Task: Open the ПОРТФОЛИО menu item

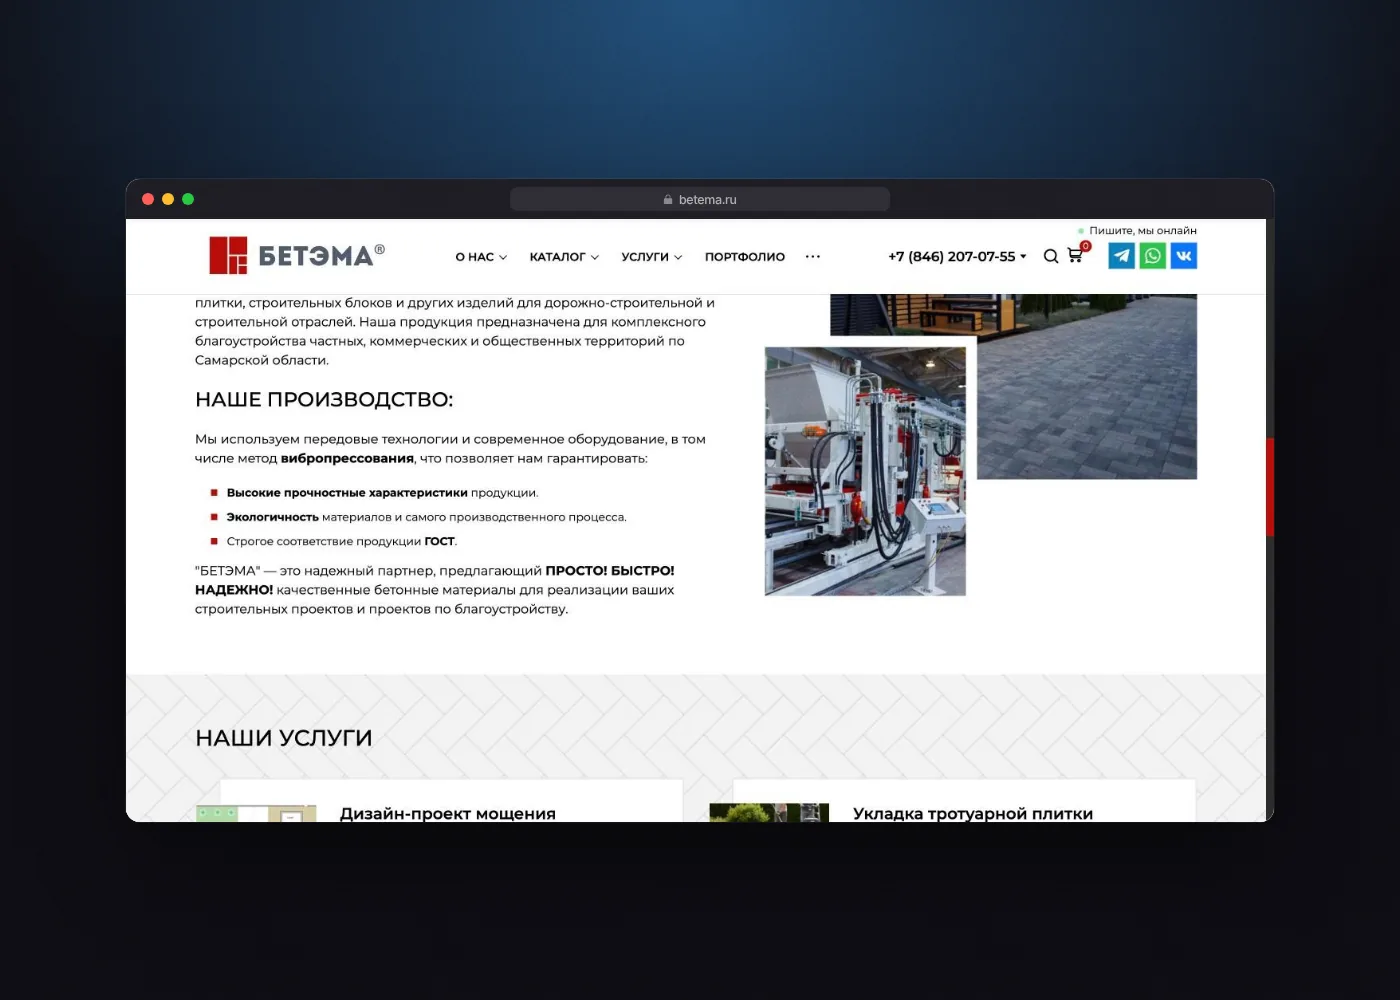Action: [745, 257]
